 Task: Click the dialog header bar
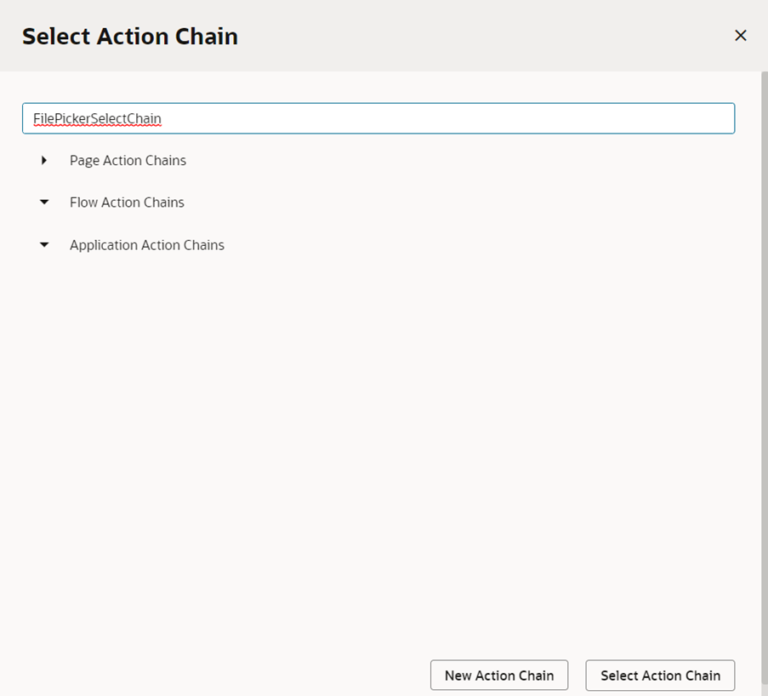click(x=450, y=36)
